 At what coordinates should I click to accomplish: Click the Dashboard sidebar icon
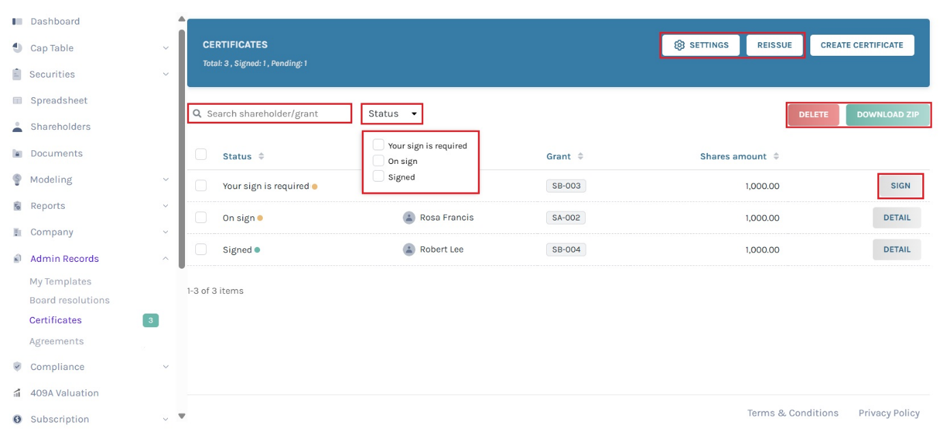pyautogui.click(x=17, y=22)
